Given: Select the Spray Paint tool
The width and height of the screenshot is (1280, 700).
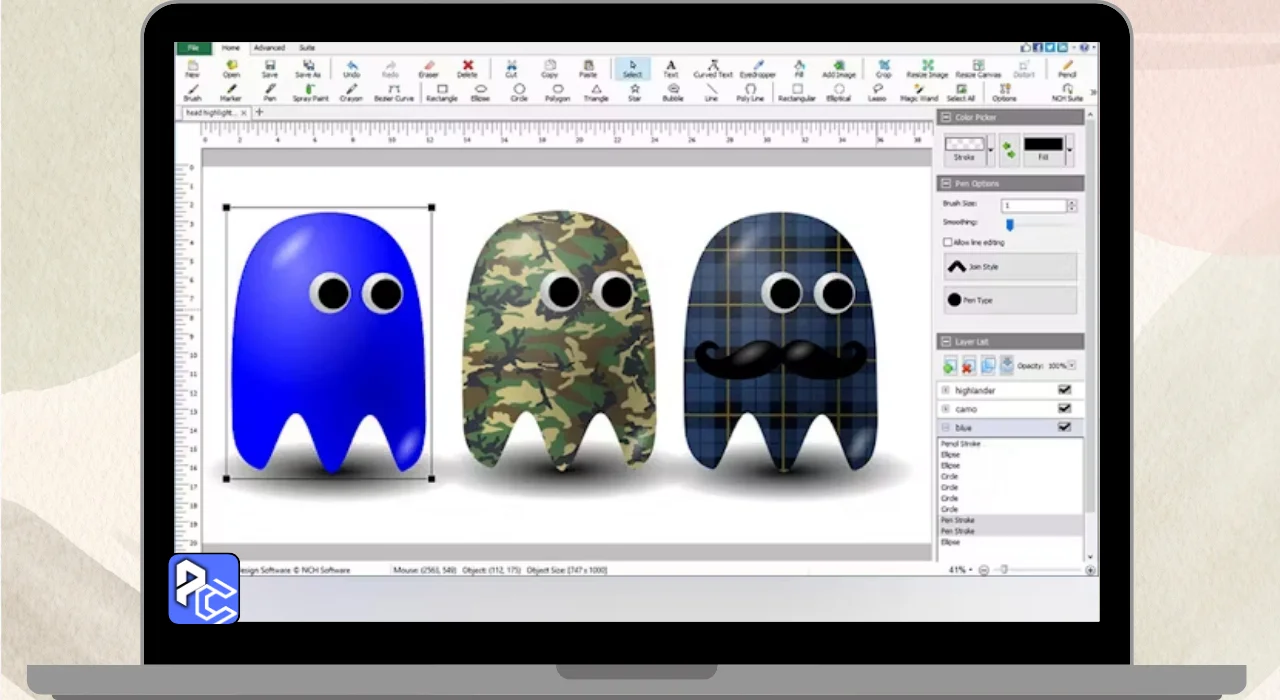Looking at the screenshot, I should (310, 92).
